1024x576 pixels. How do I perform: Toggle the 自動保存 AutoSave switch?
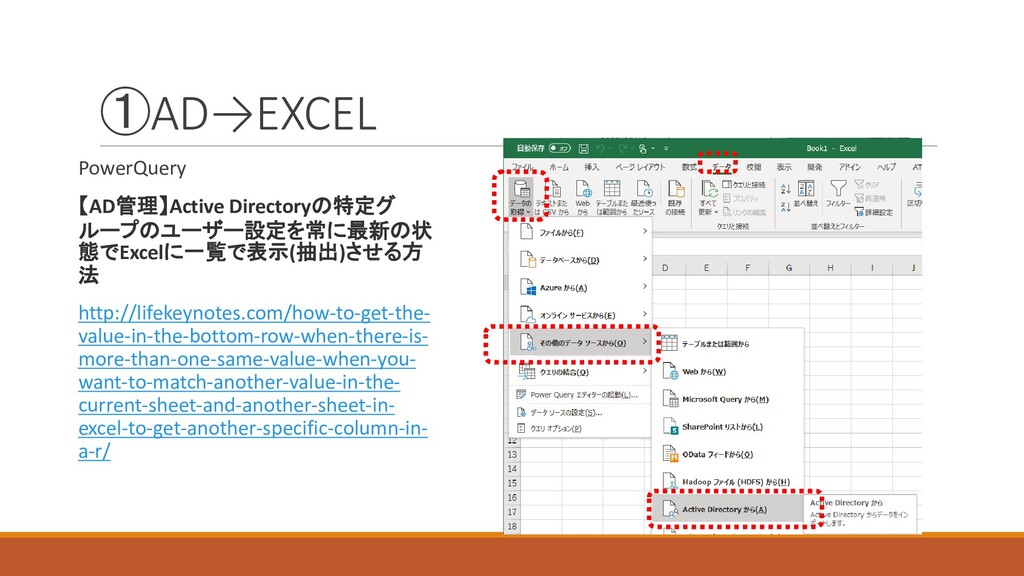(x=560, y=148)
